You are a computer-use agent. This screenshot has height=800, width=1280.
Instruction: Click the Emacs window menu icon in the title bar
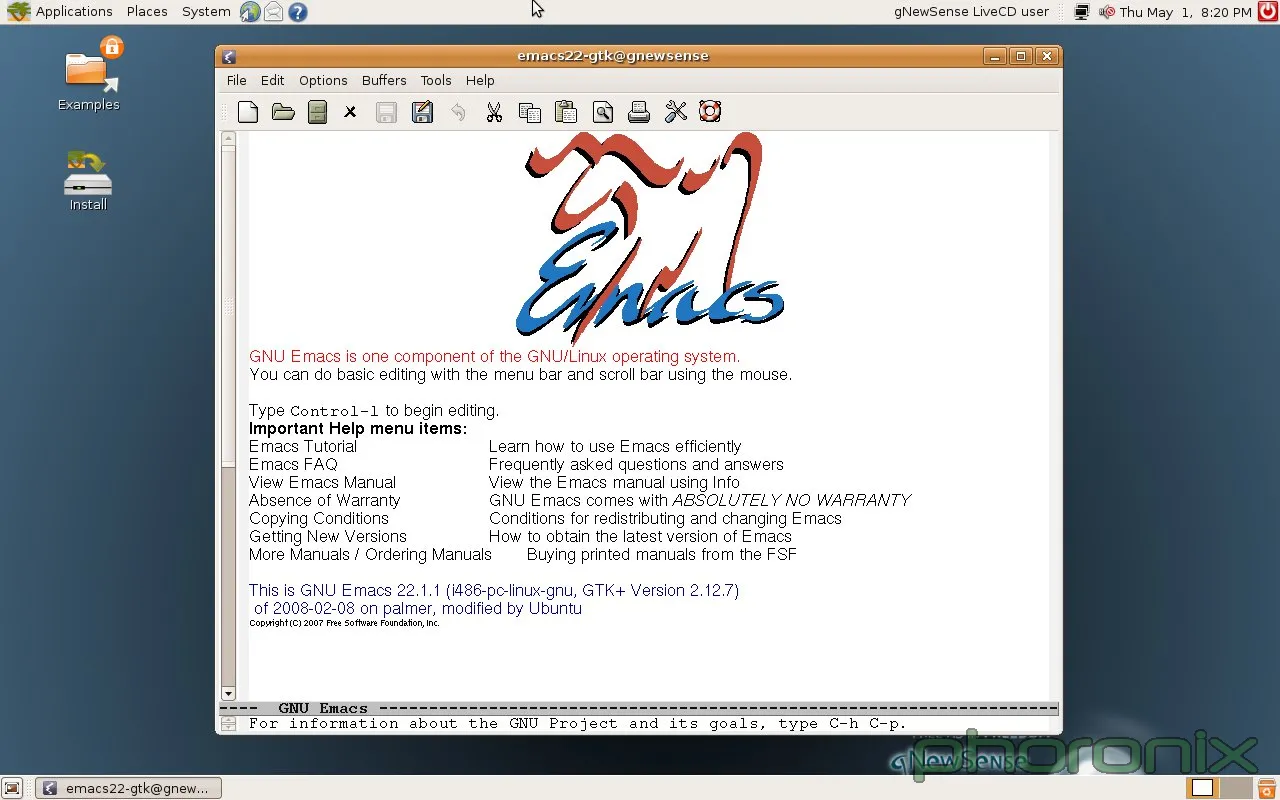coord(229,56)
